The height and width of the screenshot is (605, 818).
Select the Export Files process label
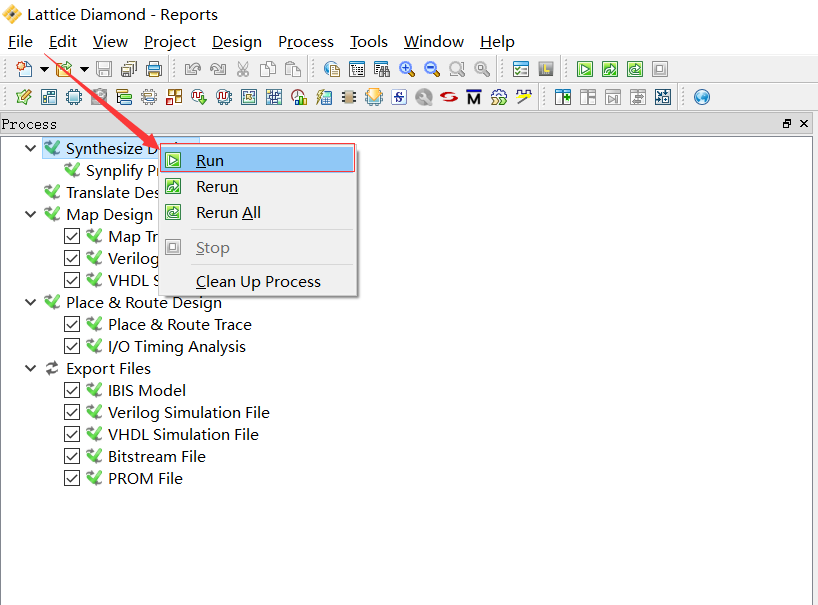pyautogui.click(x=109, y=368)
